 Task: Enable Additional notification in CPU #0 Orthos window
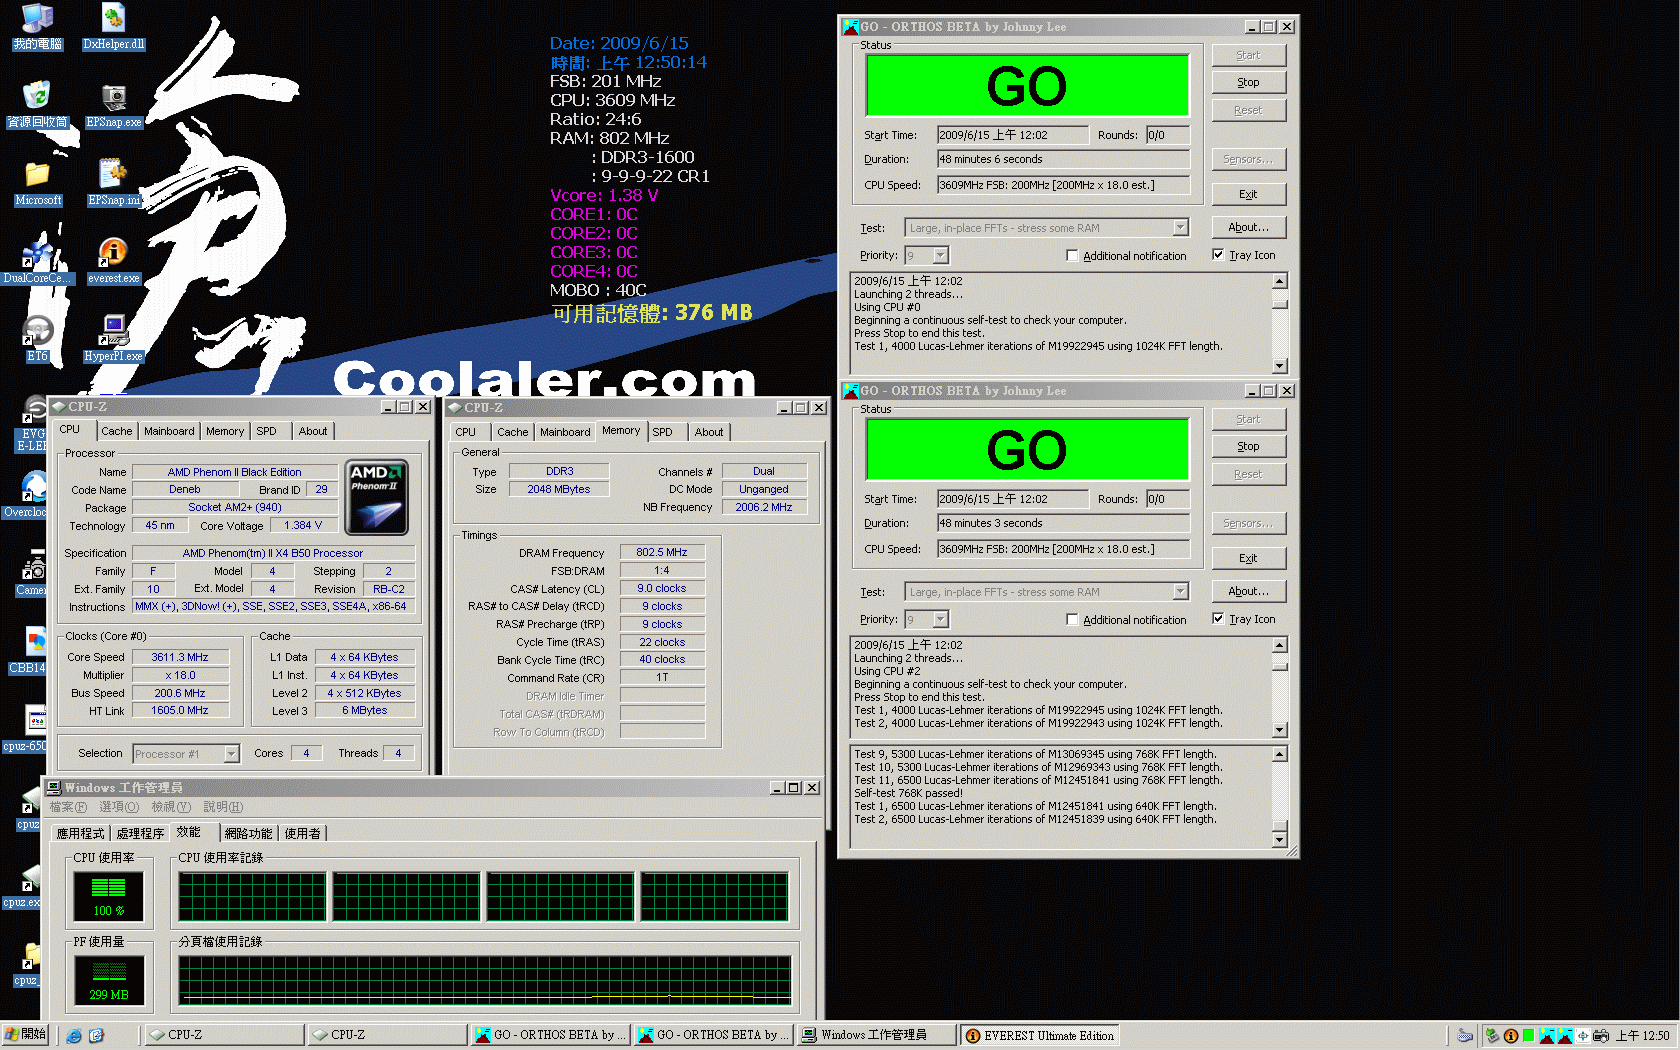1072,256
